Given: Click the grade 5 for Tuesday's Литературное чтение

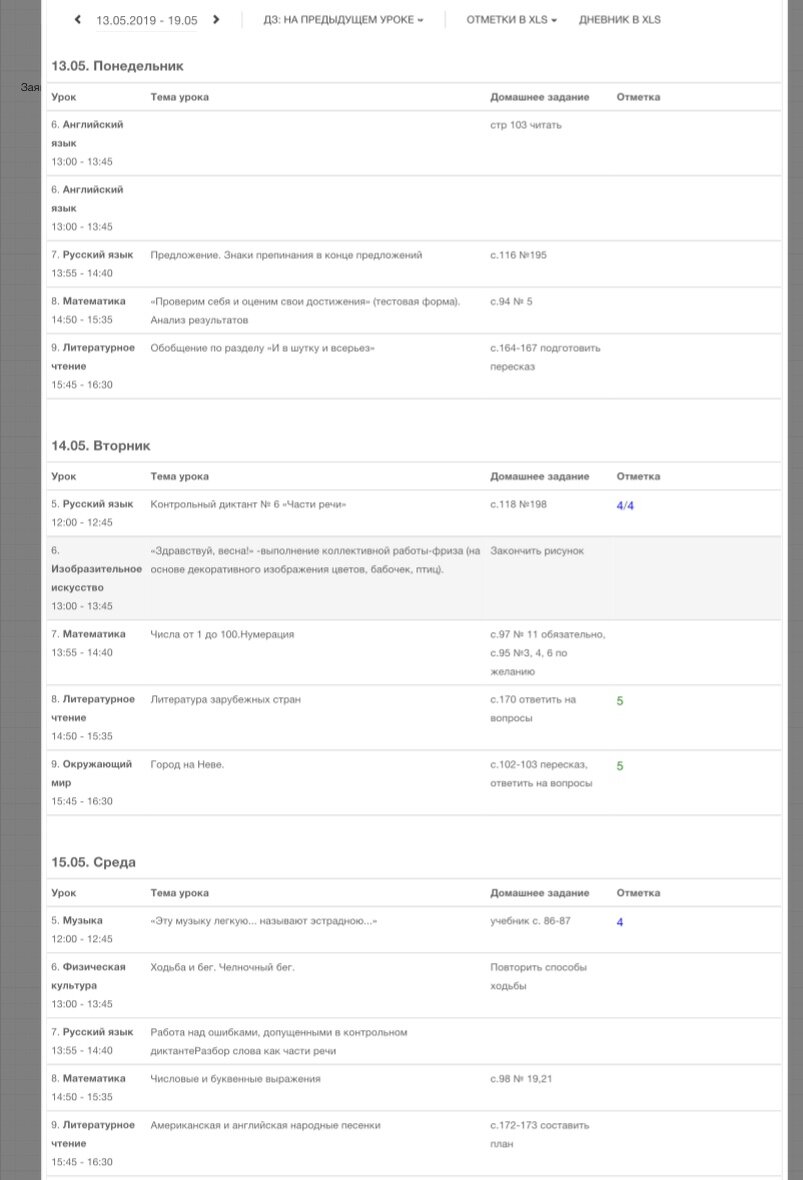Looking at the screenshot, I should click(x=620, y=701).
